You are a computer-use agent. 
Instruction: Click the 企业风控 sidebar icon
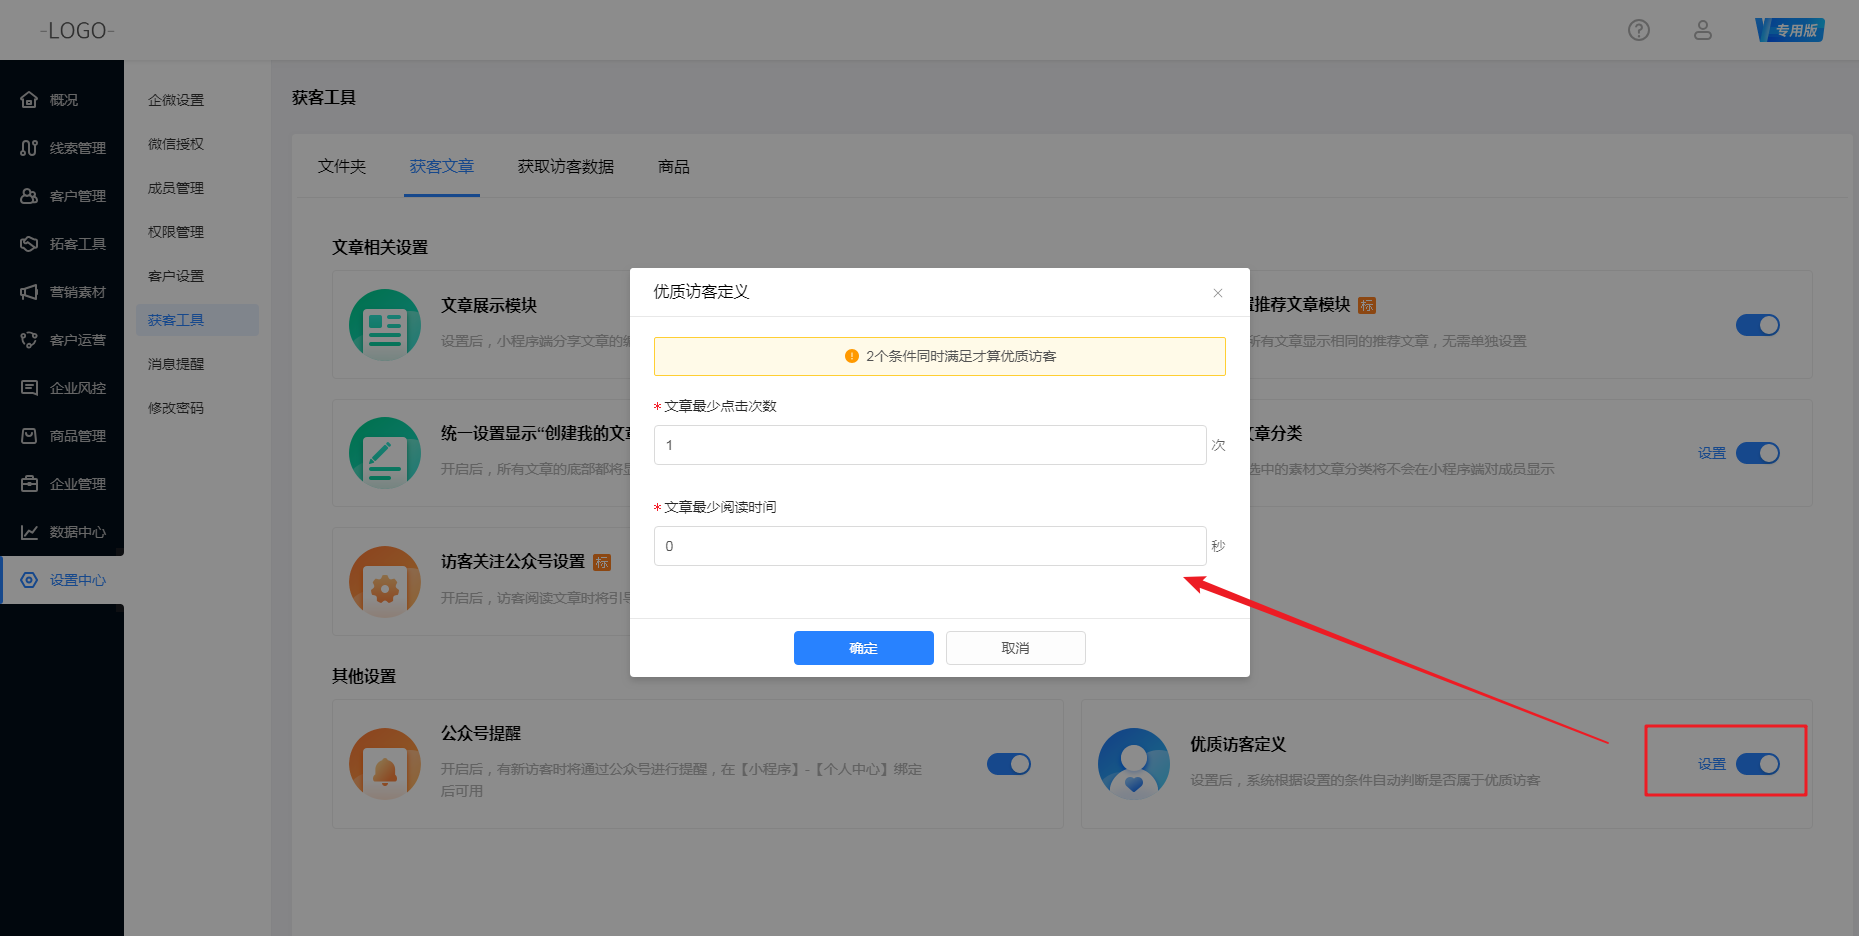[x=29, y=388]
